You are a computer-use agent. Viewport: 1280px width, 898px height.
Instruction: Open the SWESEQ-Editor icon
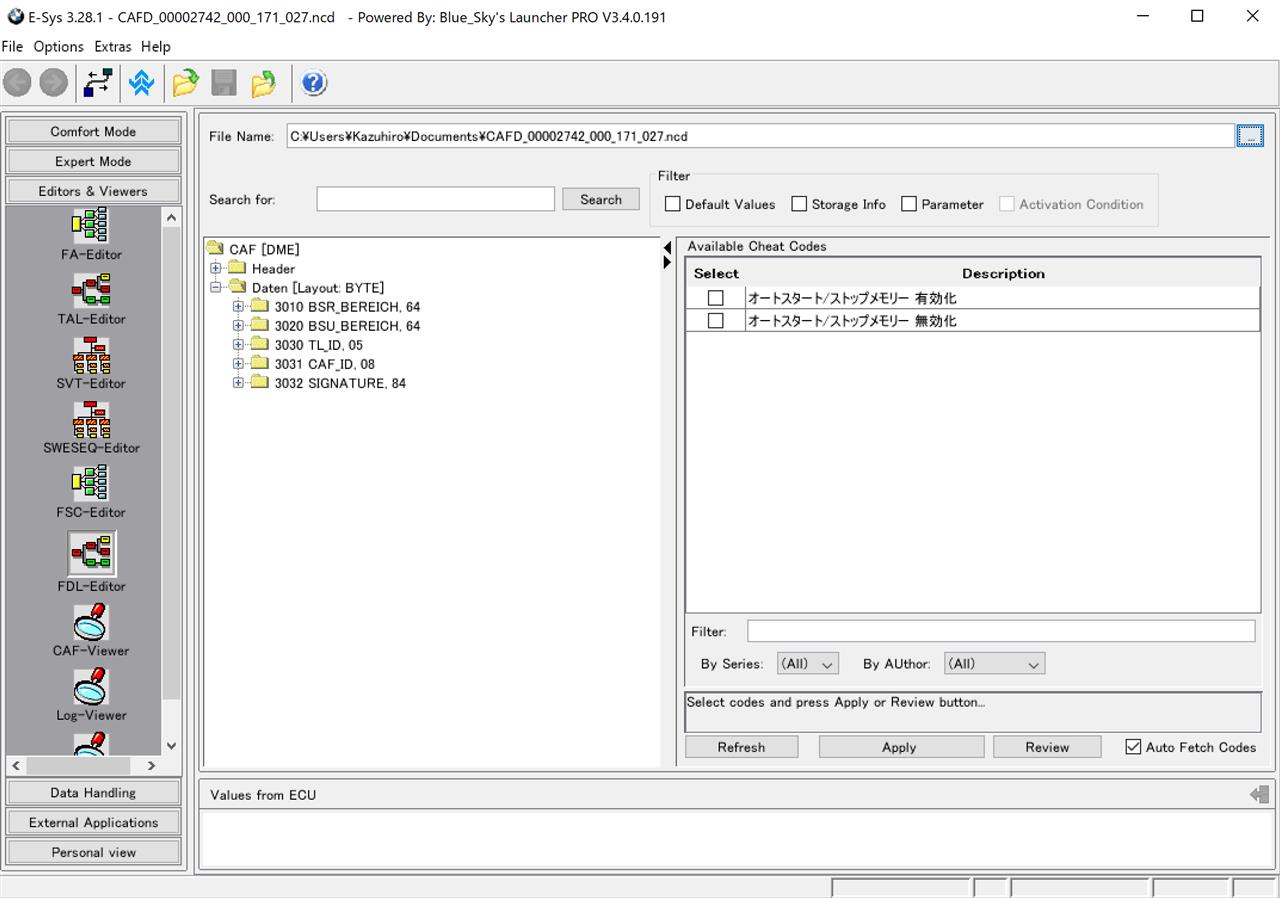point(91,420)
